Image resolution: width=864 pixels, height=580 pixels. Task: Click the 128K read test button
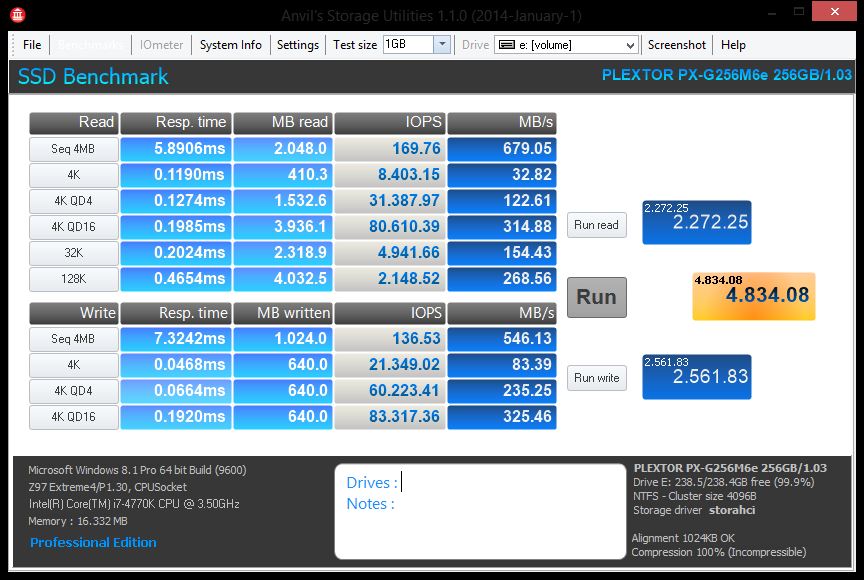[x=74, y=278]
